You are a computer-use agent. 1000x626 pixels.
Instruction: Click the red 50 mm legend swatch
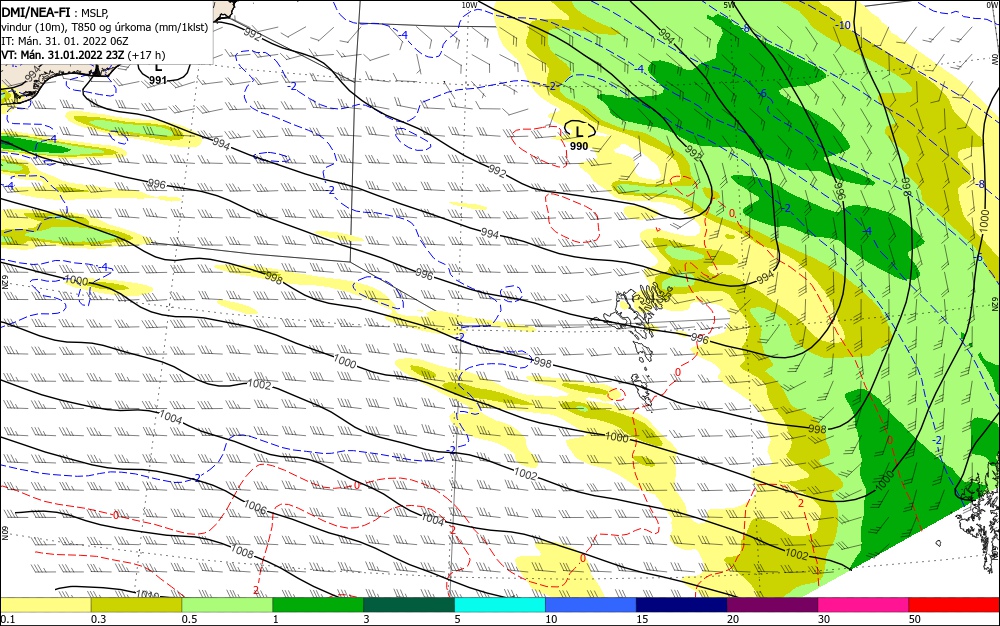click(x=954, y=605)
